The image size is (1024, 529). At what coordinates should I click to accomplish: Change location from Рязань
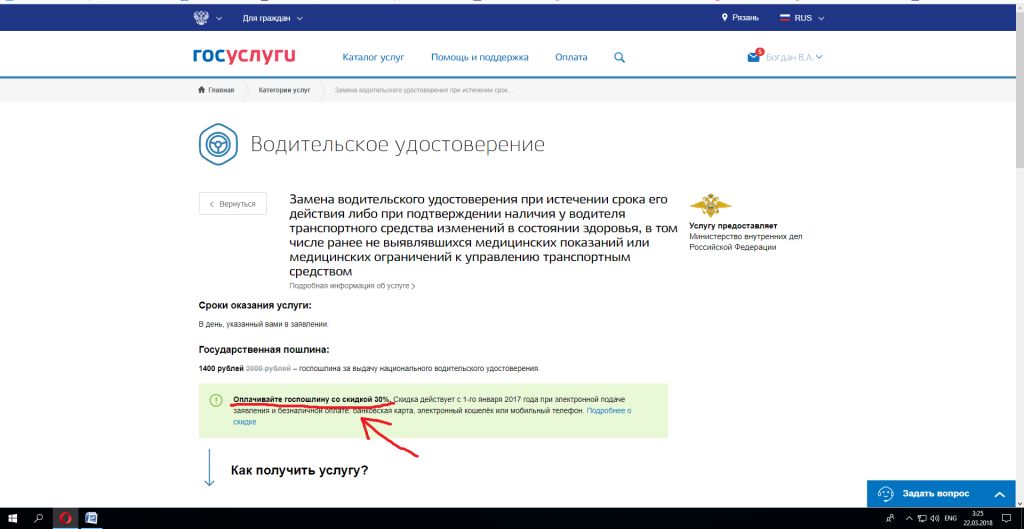click(741, 18)
